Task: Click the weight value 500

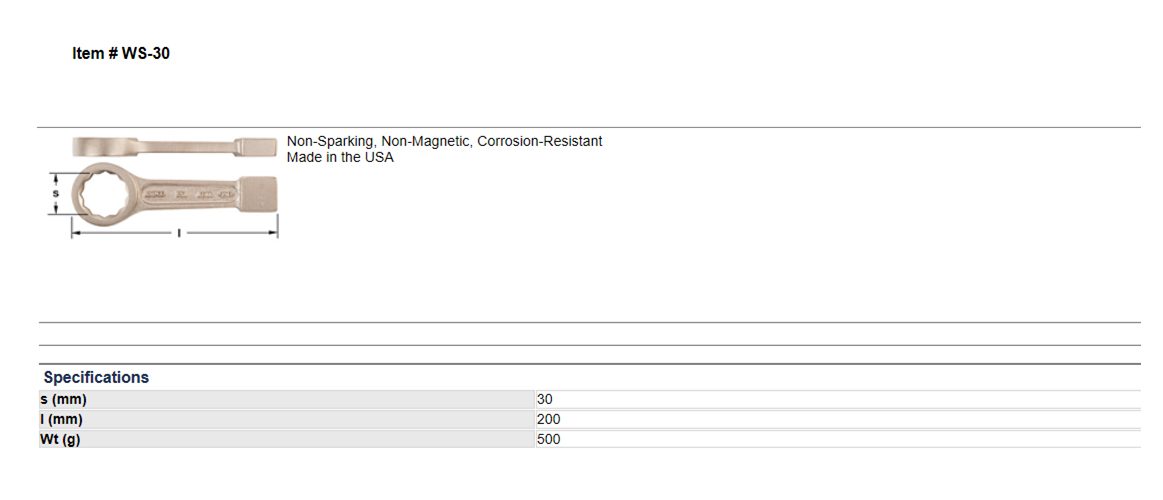Action: click(548, 439)
